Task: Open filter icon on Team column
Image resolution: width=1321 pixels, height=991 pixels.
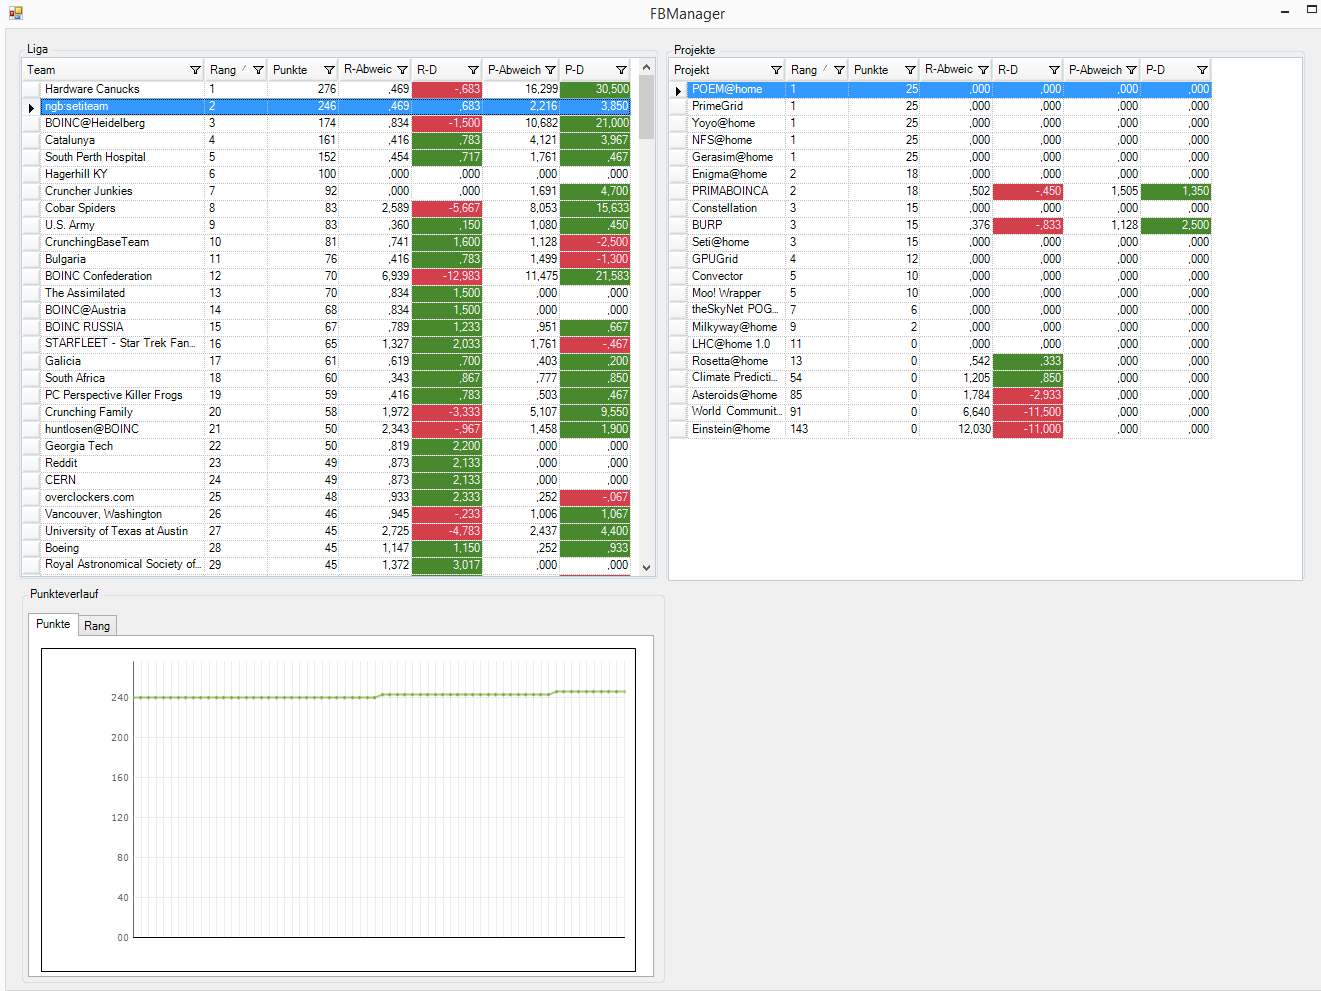Action: (195, 70)
